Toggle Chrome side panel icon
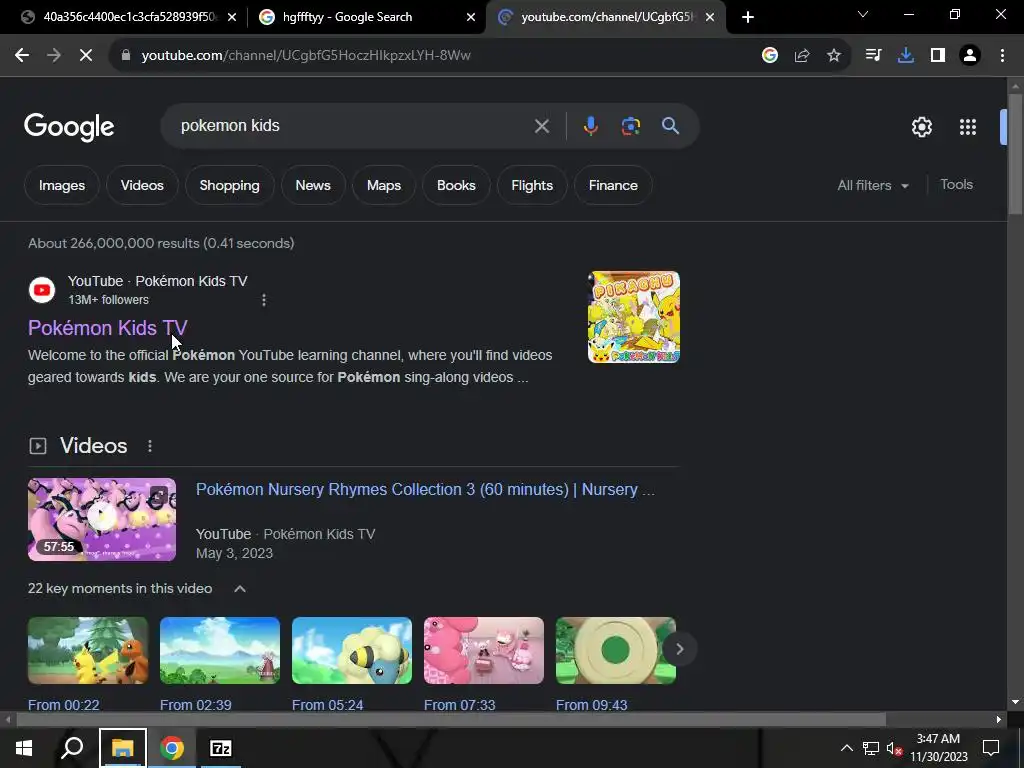 938,56
